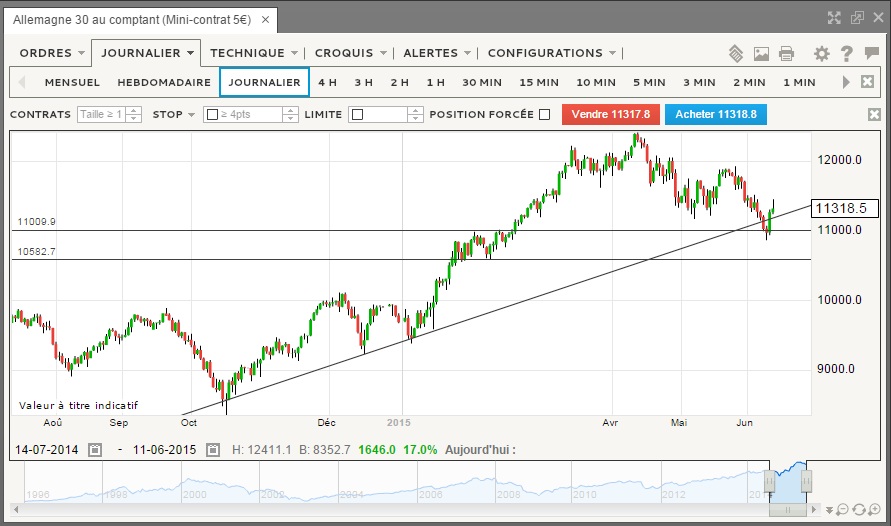Image resolution: width=891 pixels, height=526 pixels.
Task: Open end date calendar picker
Action: point(212,450)
